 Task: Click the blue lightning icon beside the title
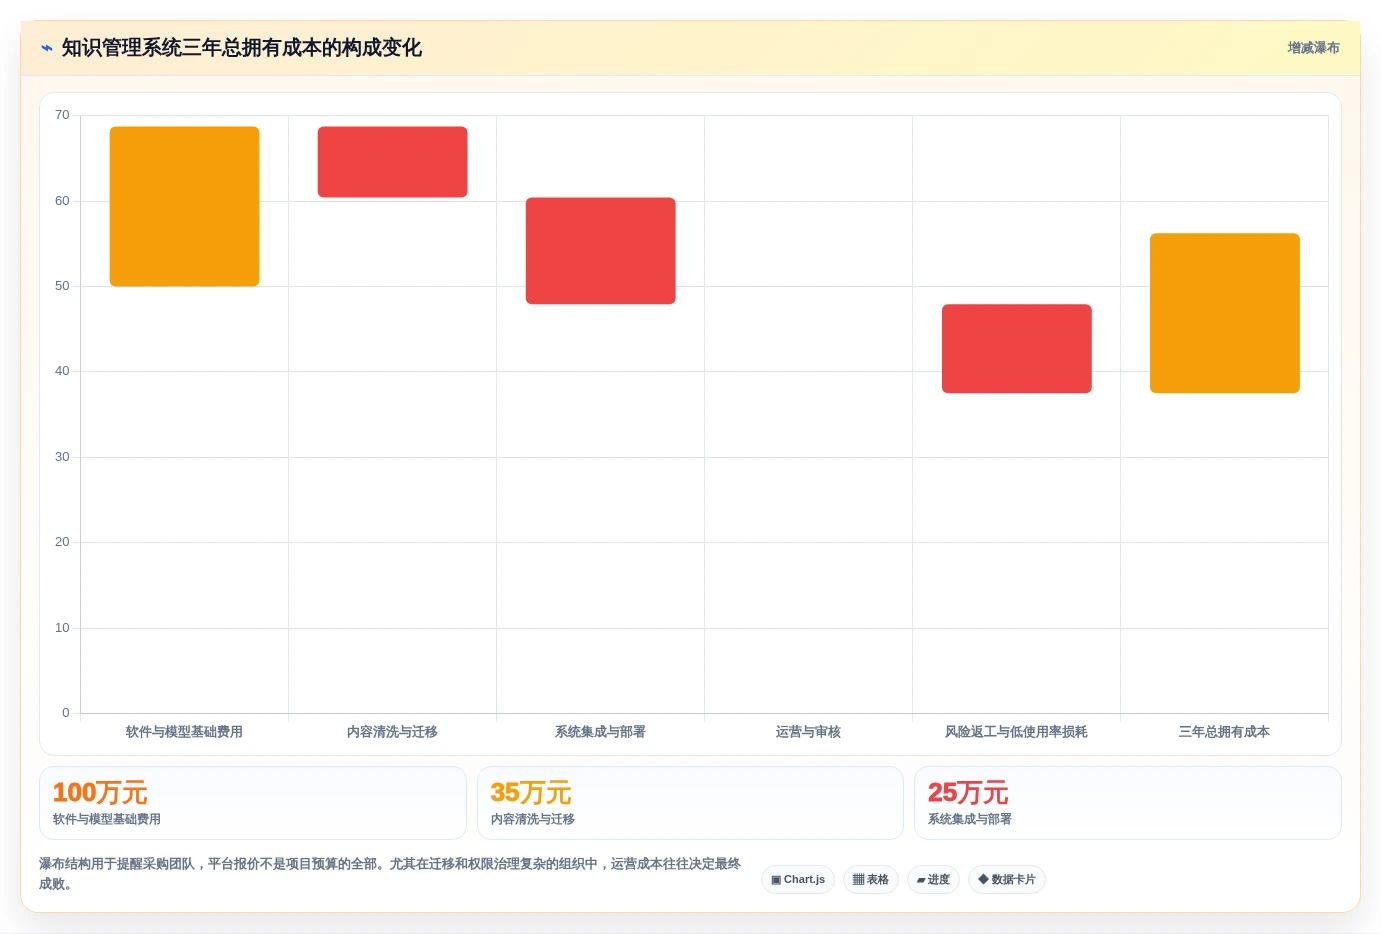[x=47, y=48]
